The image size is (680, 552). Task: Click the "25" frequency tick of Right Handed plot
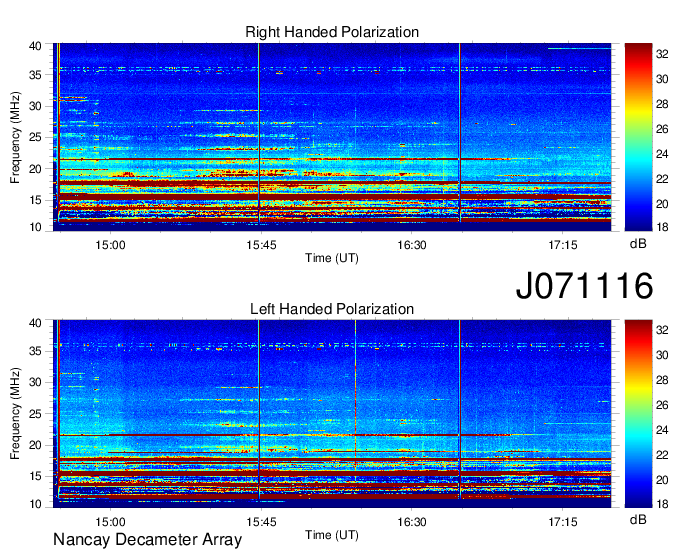click(x=35, y=137)
